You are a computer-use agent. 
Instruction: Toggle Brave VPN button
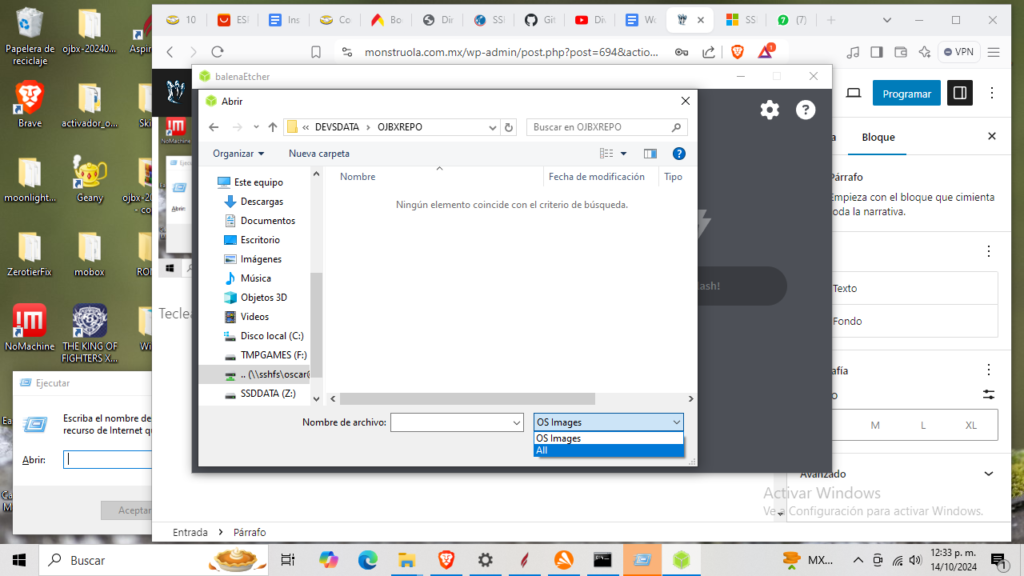(x=959, y=52)
